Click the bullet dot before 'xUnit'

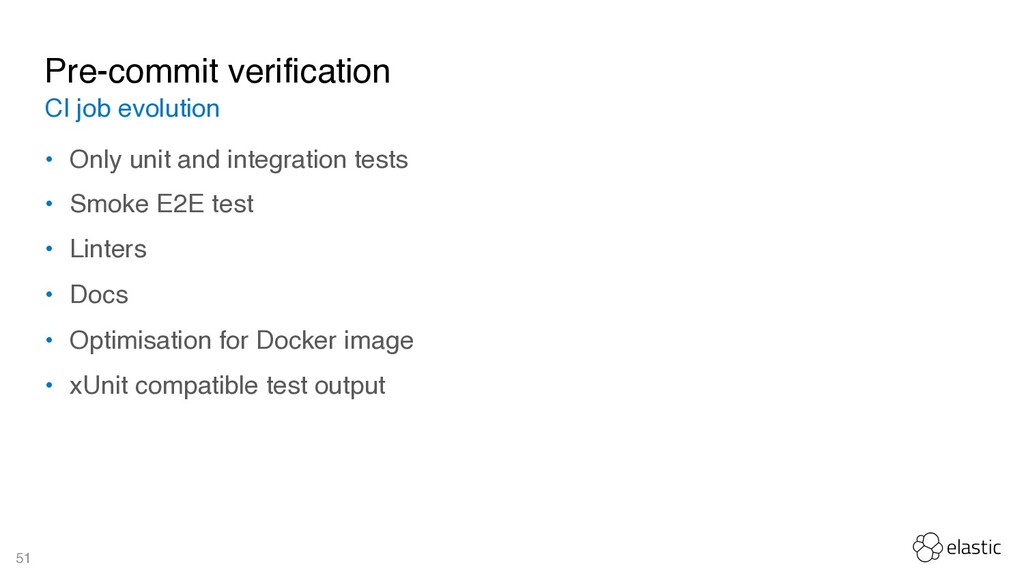(49, 385)
